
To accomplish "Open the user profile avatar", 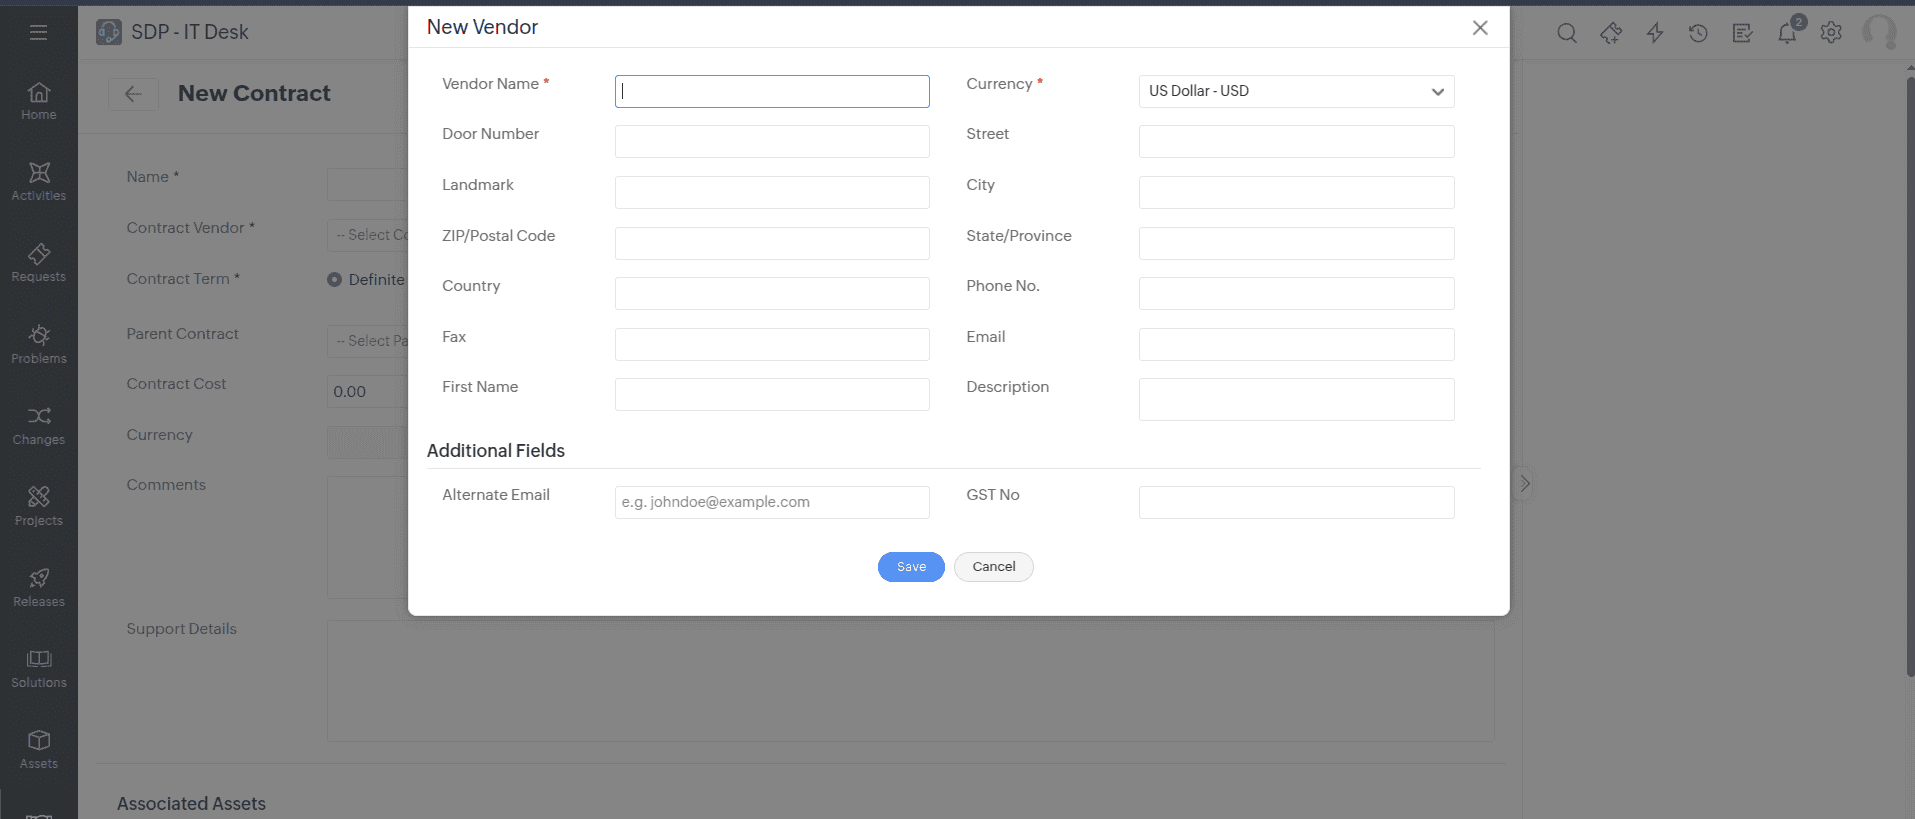I will pos(1880,33).
